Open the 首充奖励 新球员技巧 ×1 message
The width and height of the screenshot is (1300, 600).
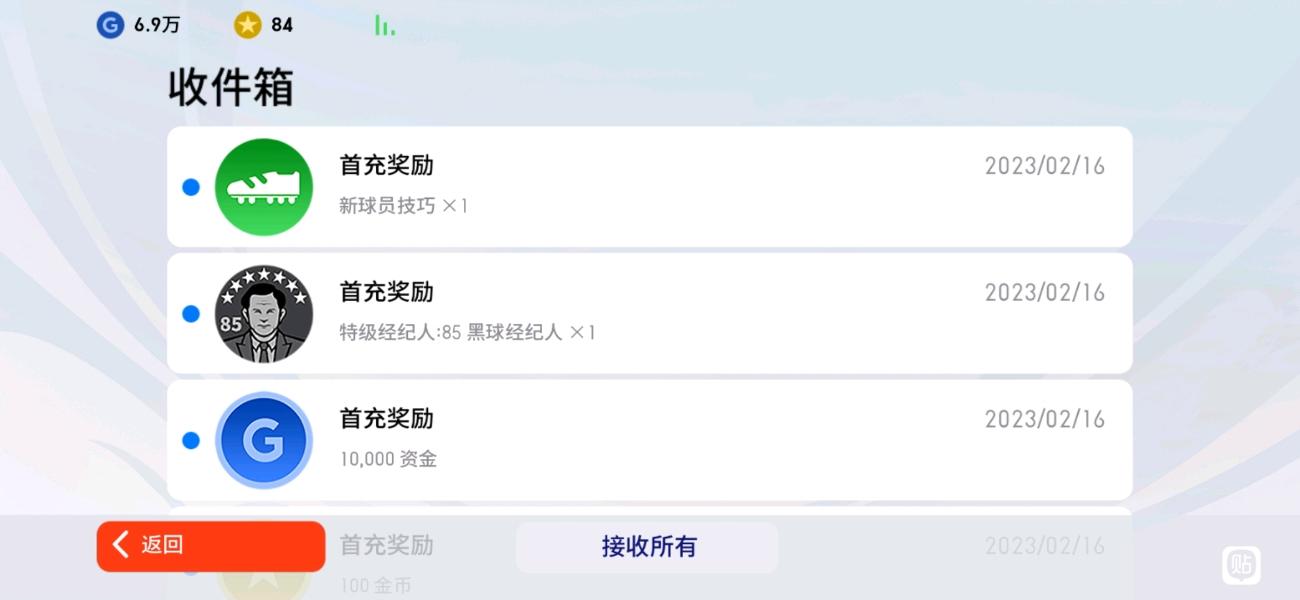[x=650, y=187]
